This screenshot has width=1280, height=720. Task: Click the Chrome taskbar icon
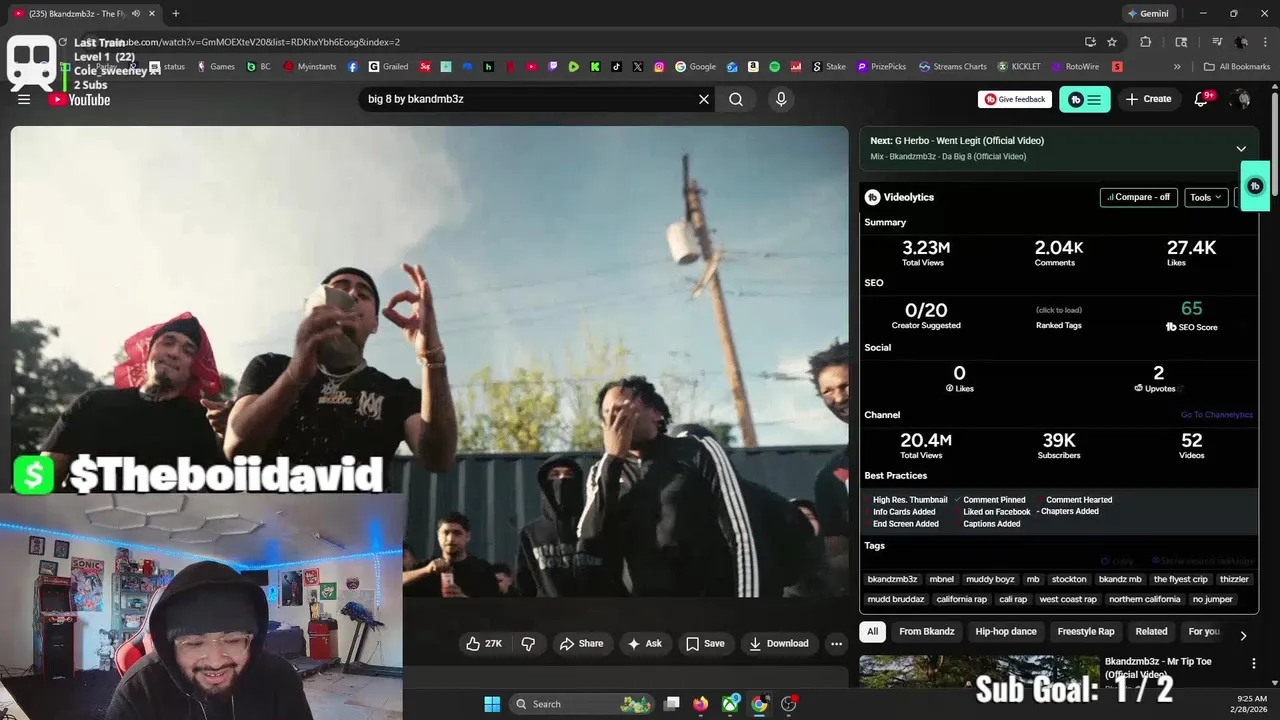(x=760, y=704)
